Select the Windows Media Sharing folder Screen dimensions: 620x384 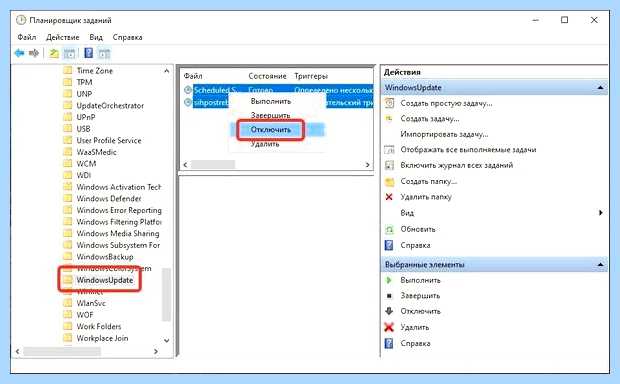118,233
